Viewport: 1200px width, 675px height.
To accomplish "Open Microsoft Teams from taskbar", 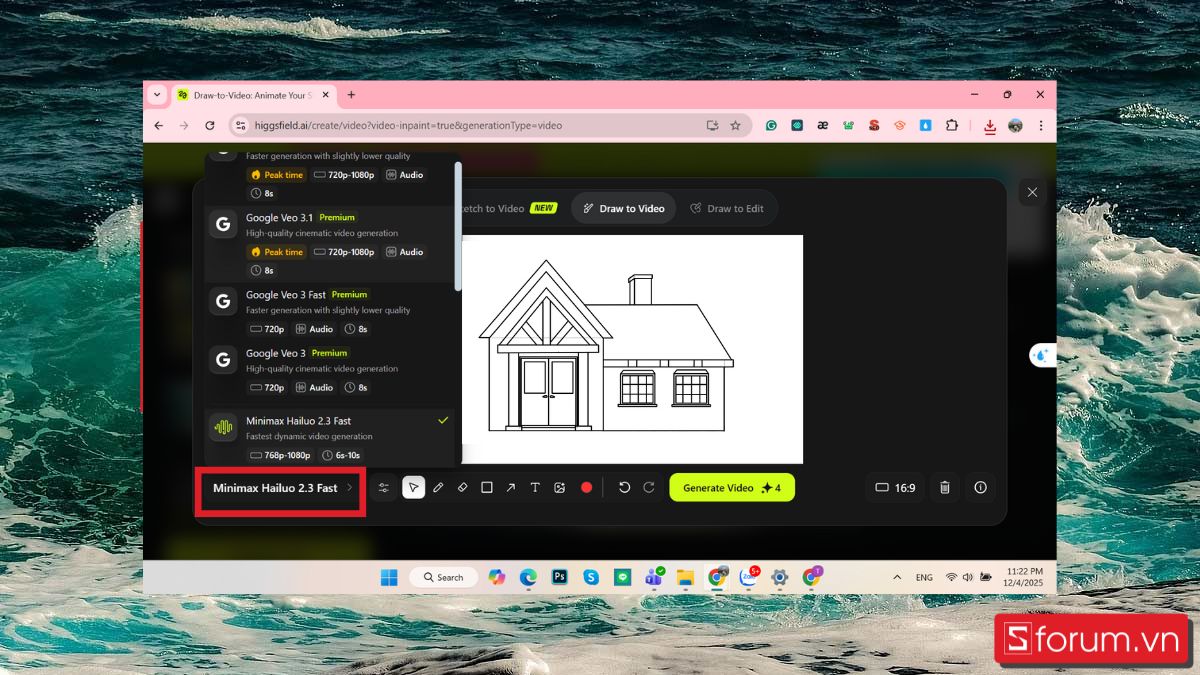I will coord(654,577).
